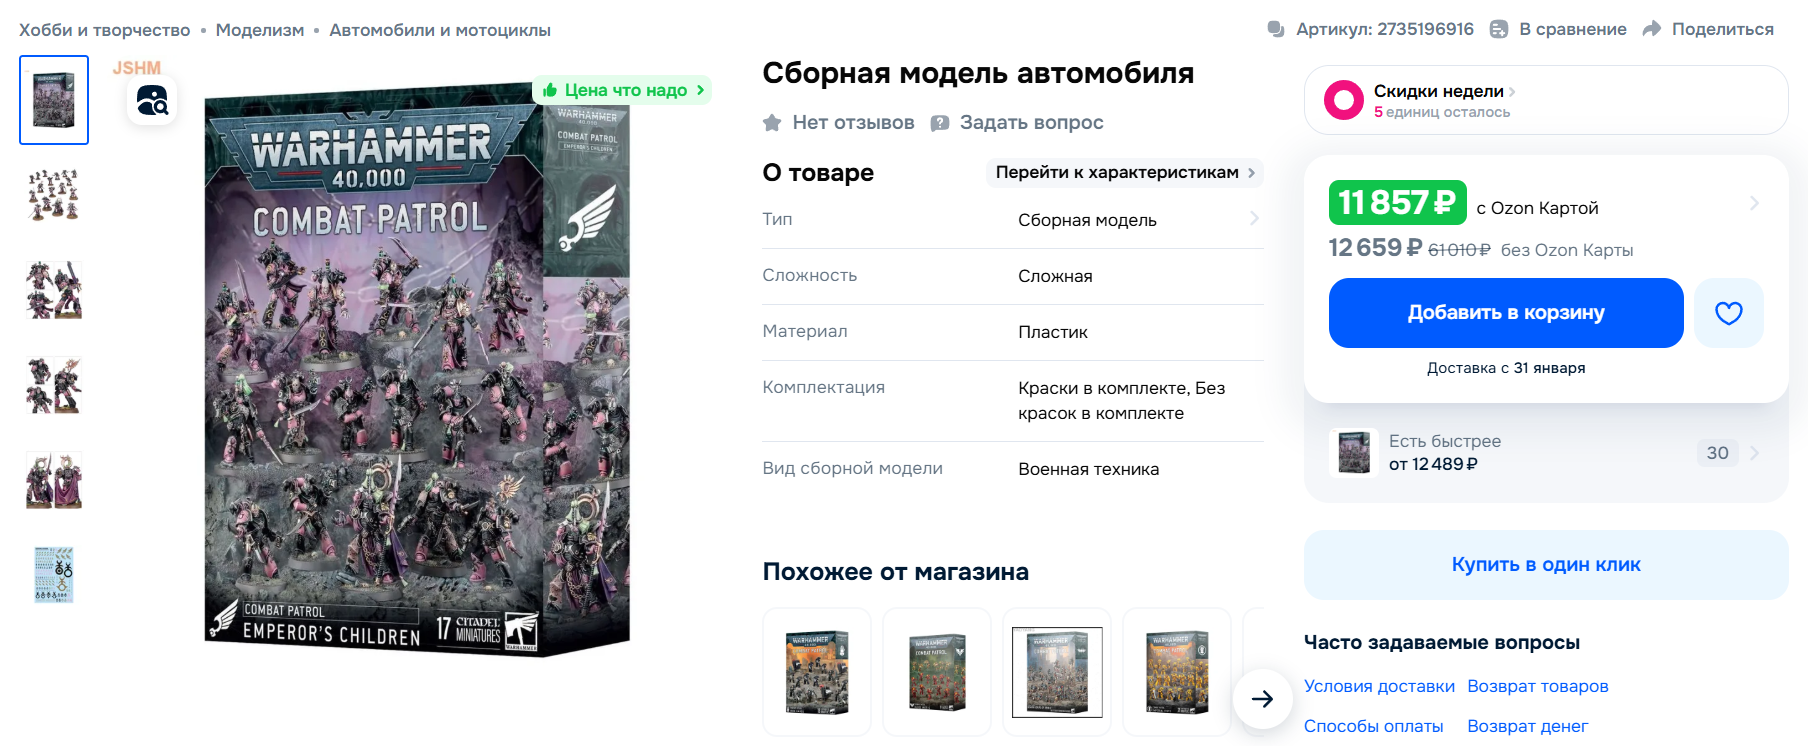Click the star icon near Нет отзывов

click(x=772, y=123)
